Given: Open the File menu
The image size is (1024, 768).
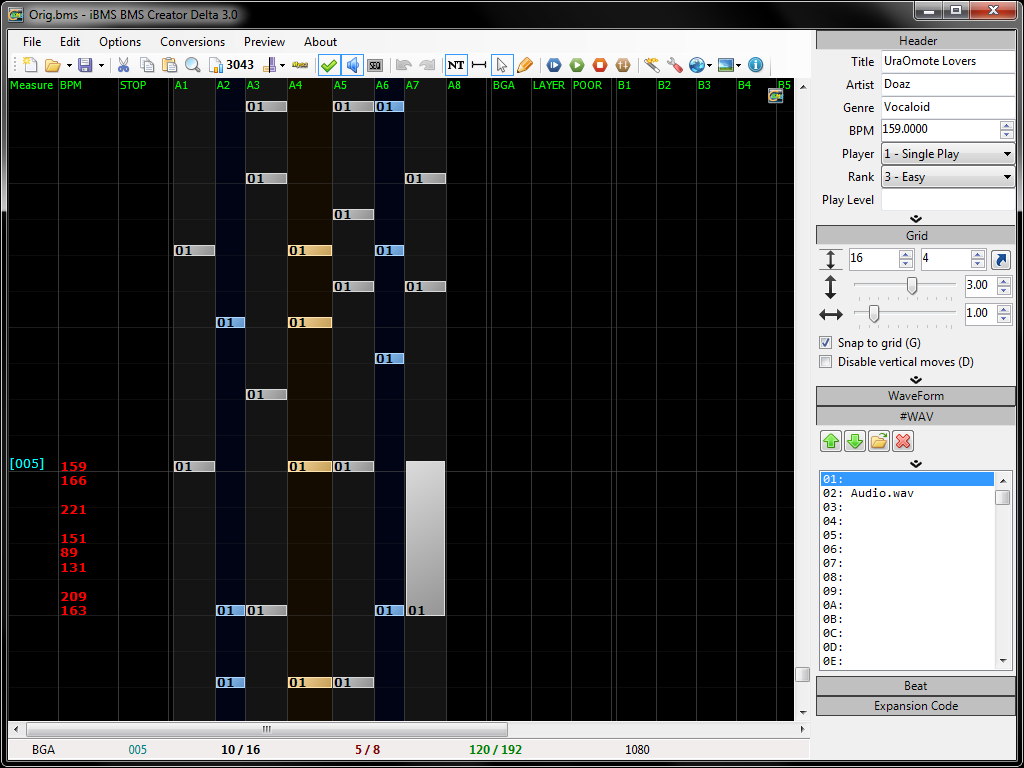Looking at the screenshot, I should tap(32, 42).
